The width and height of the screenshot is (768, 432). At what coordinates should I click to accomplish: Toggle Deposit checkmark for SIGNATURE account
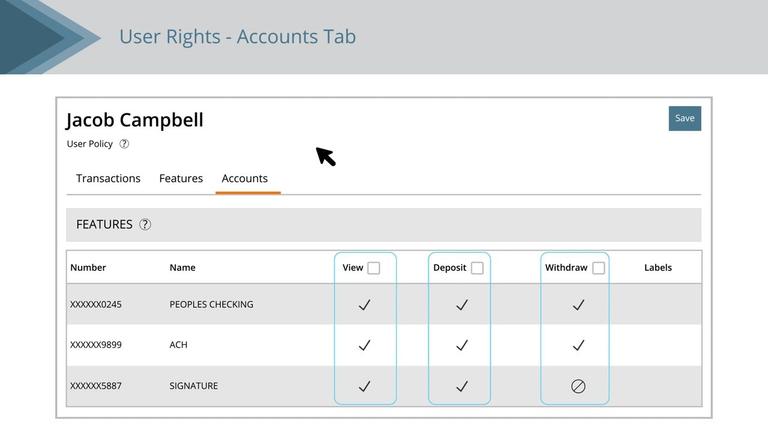pyautogui.click(x=462, y=386)
